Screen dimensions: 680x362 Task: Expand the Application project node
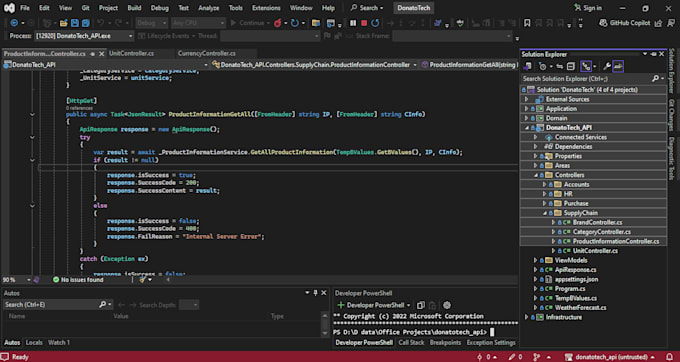point(527,109)
